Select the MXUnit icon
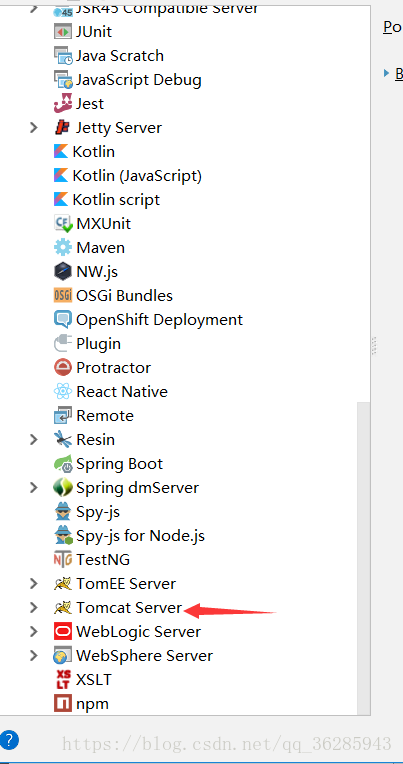Image resolution: width=403 pixels, height=764 pixels. point(63,224)
